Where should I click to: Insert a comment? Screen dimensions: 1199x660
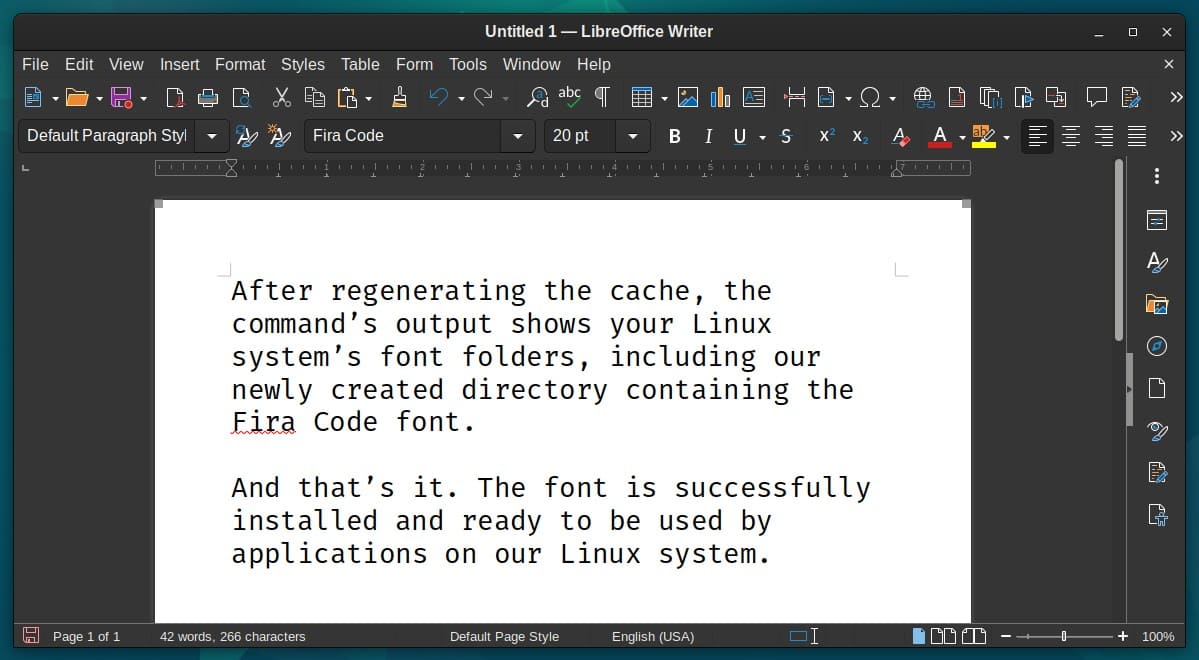point(1097,97)
